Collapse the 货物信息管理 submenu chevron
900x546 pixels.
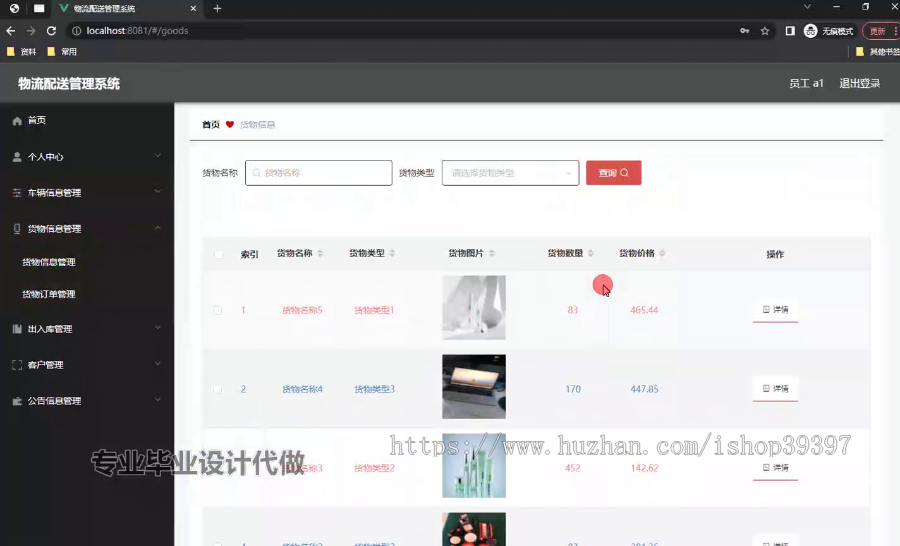point(157,228)
